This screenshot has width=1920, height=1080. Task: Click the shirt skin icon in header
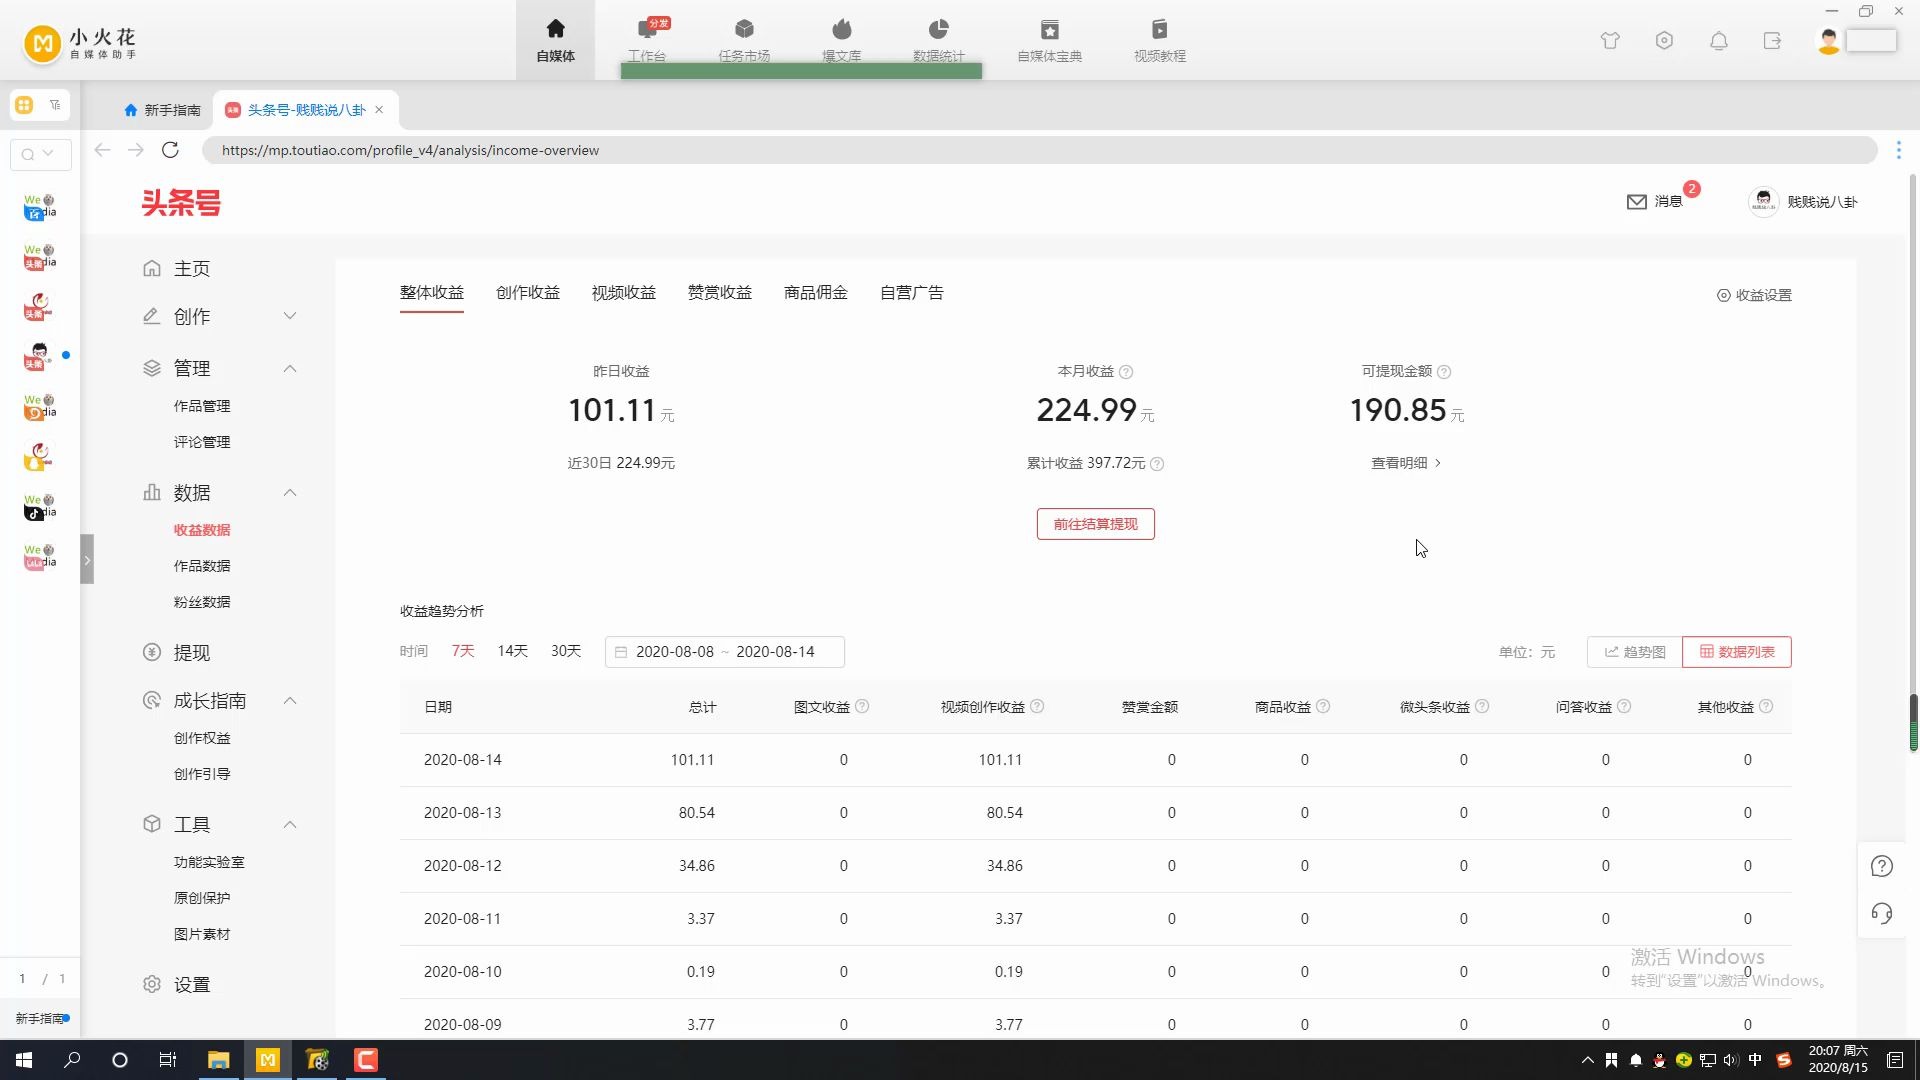click(1610, 41)
